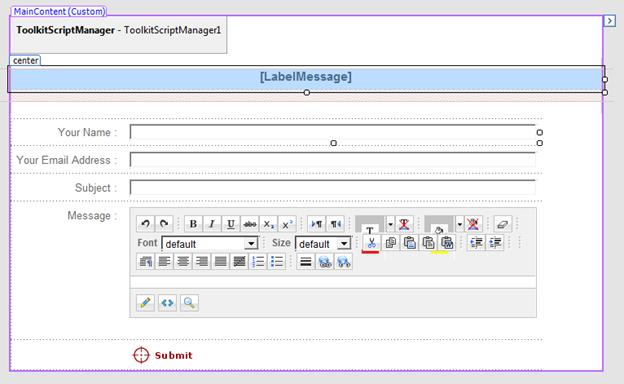
Task: Center align the text
Action: tap(183, 261)
